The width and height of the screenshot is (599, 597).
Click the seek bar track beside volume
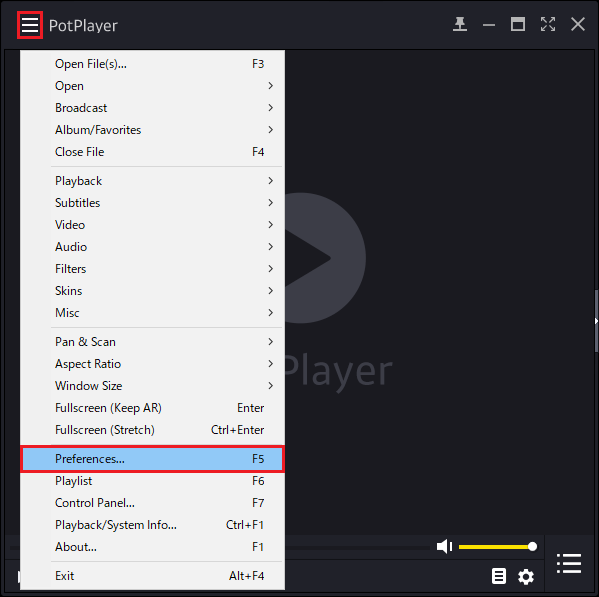(x=358, y=548)
